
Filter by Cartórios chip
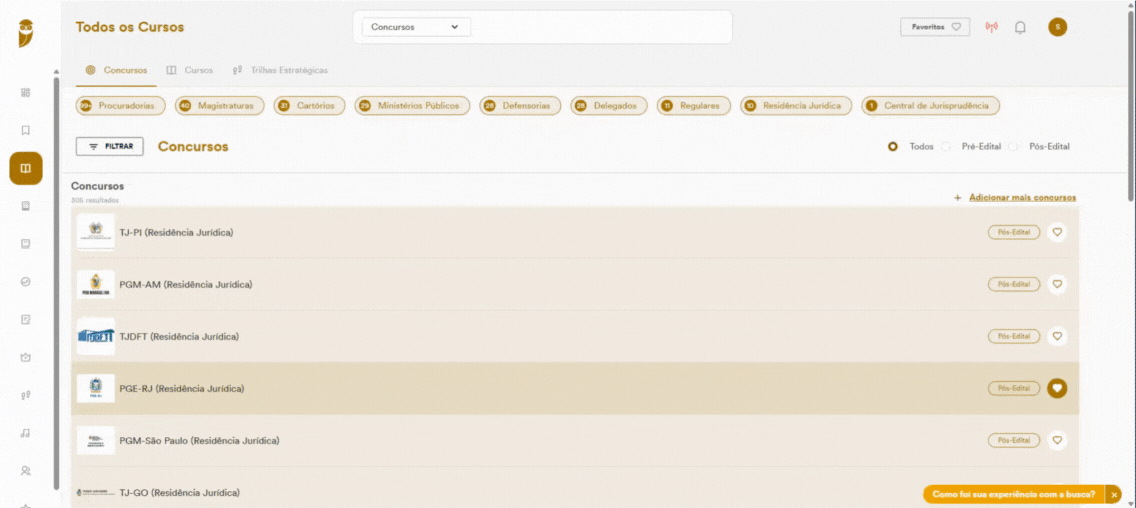(309, 106)
